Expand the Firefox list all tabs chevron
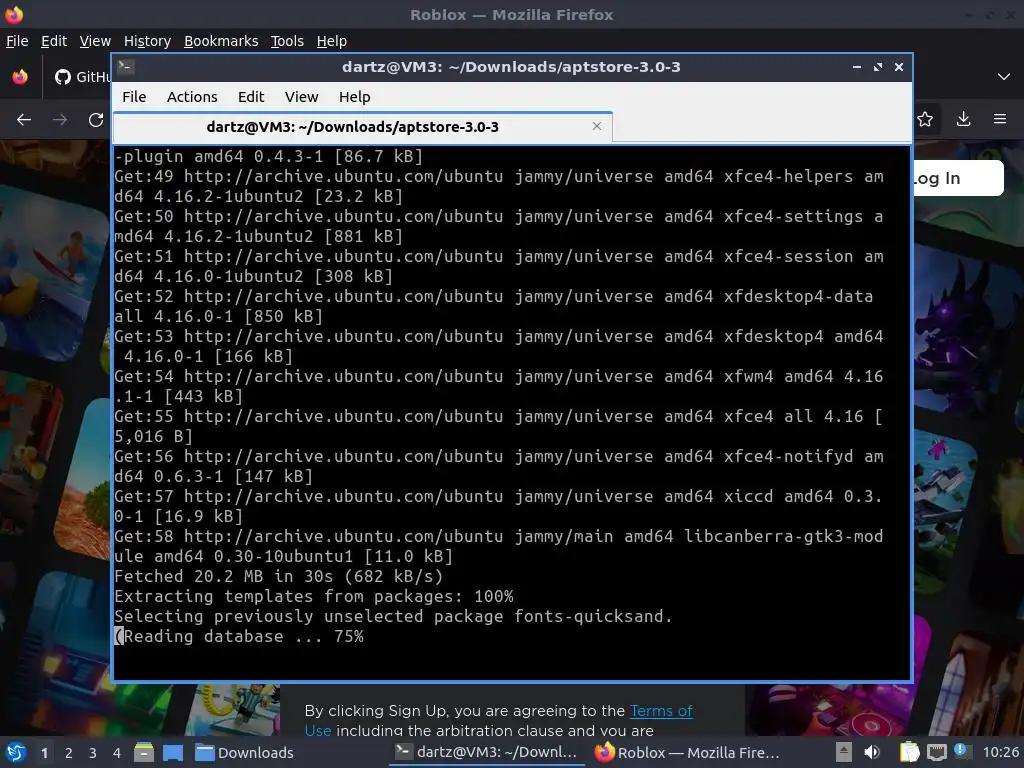This screenshot has width=1024, height=768. (x=1004, y=77)
